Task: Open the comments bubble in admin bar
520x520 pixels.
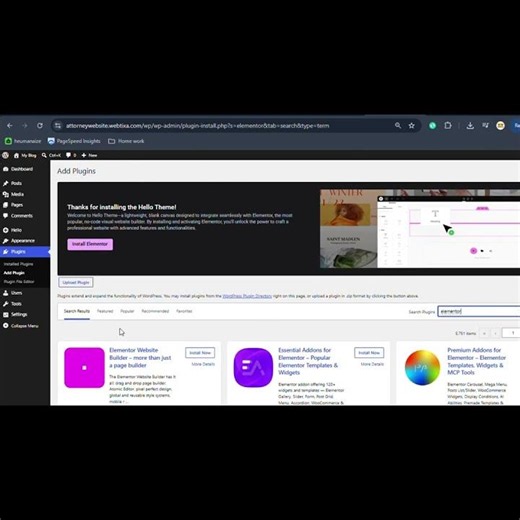Action: [x=71, y=155]
